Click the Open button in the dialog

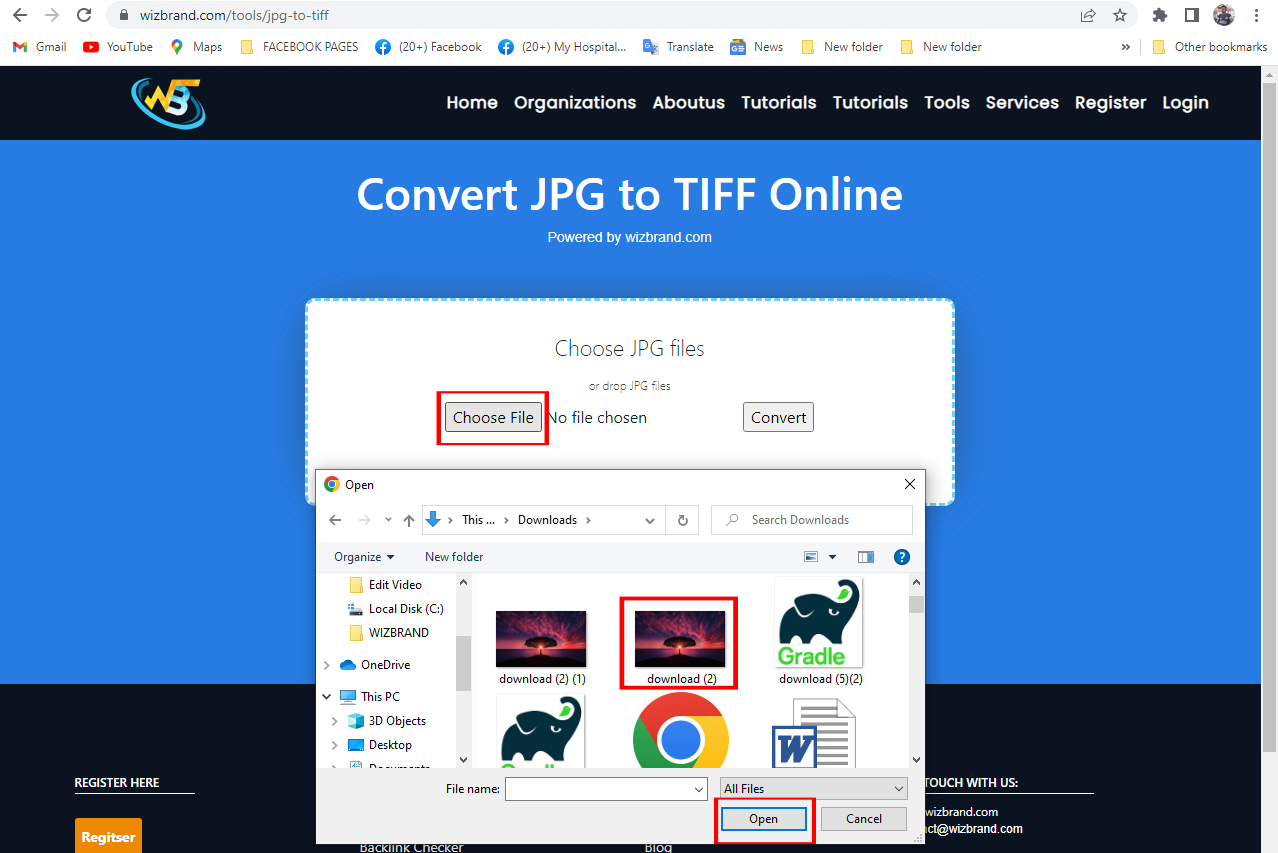pyautogui.click(x=763, y=818)
